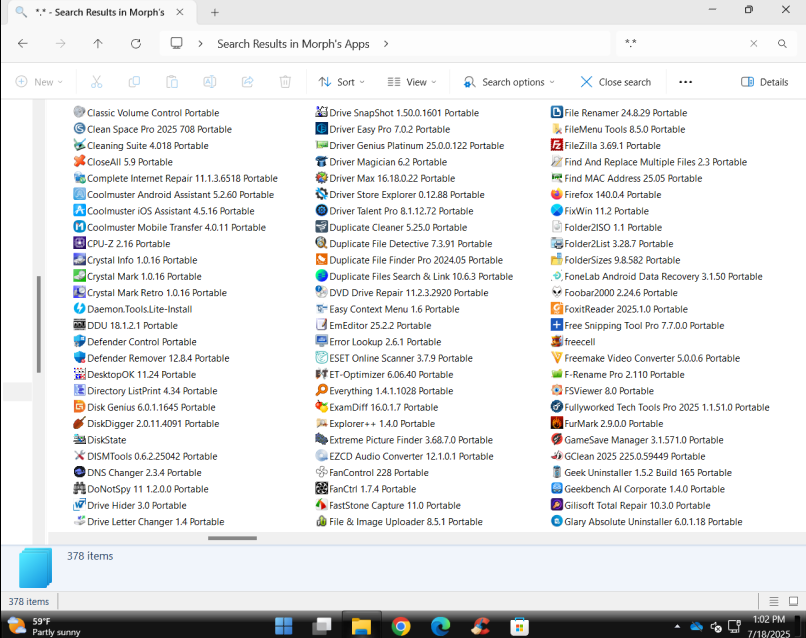Select the DNS Changer 2.3.4 Portable icon
The width and height of the screenshot is (806, 638).
79,472
